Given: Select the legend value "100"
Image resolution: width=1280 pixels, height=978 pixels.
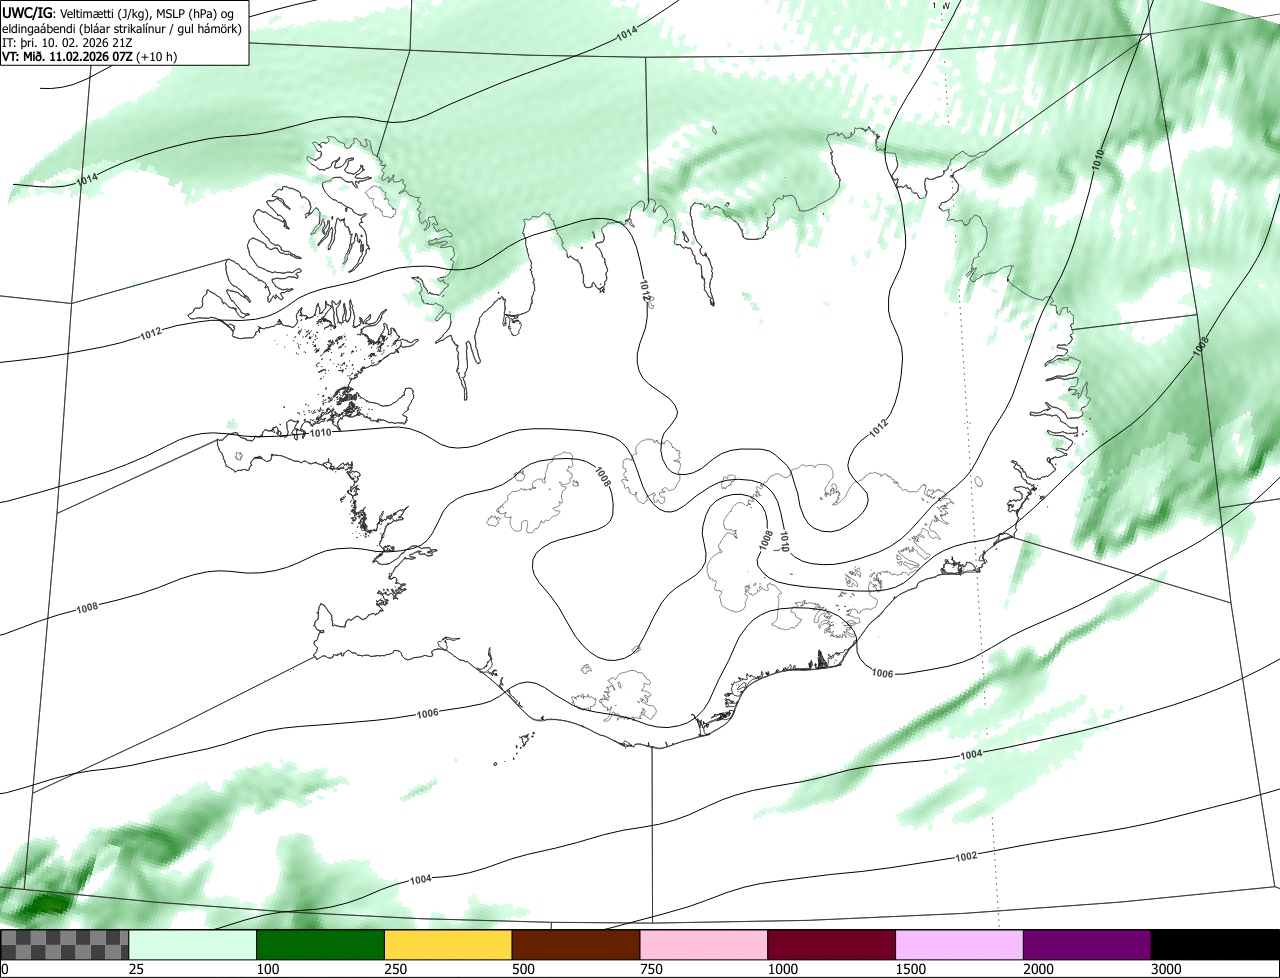Looking at the screenshot, I should point(268,969).
